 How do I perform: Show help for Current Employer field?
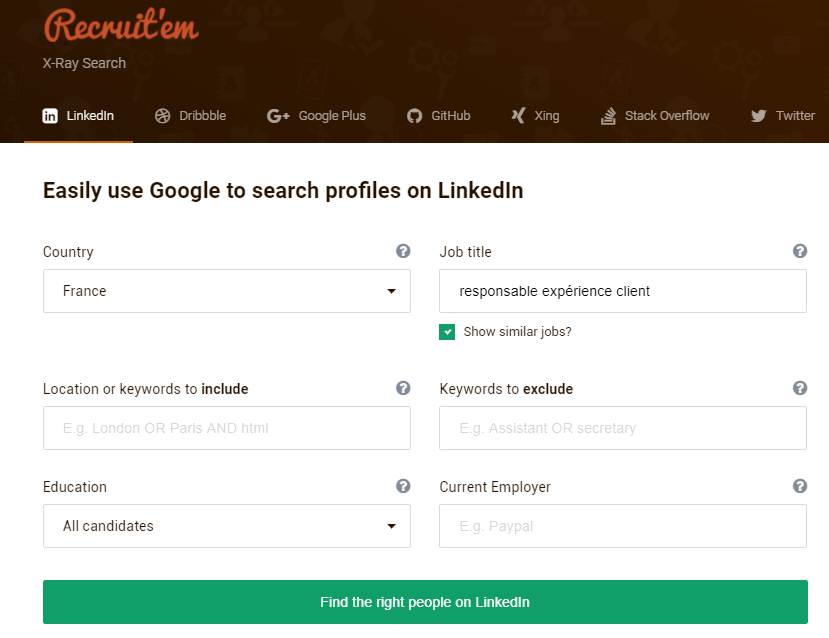coord(800,486)
